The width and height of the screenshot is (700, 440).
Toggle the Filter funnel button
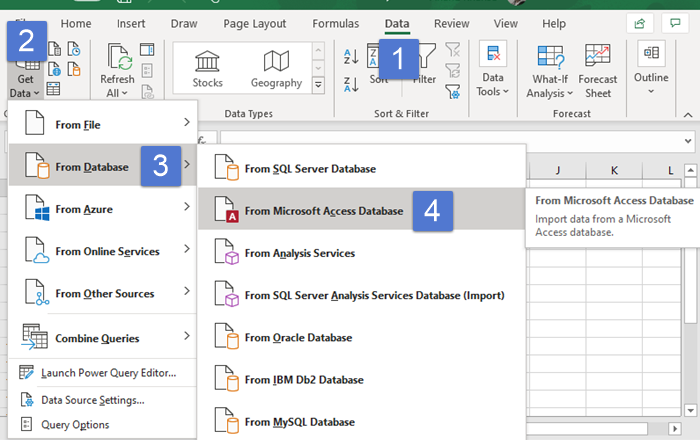click(425, 63)
